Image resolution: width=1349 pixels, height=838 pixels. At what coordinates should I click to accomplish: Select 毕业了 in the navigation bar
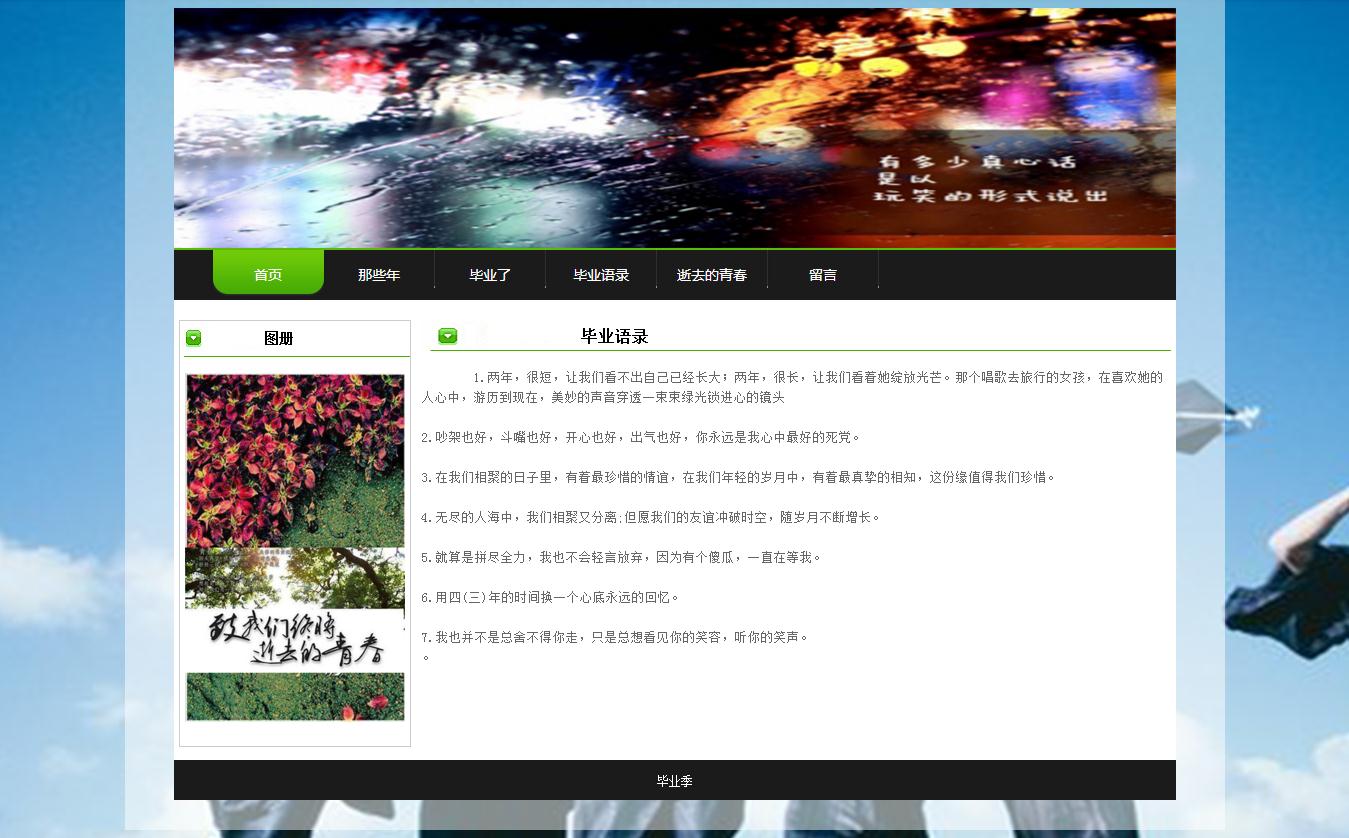tap(490, 274)
